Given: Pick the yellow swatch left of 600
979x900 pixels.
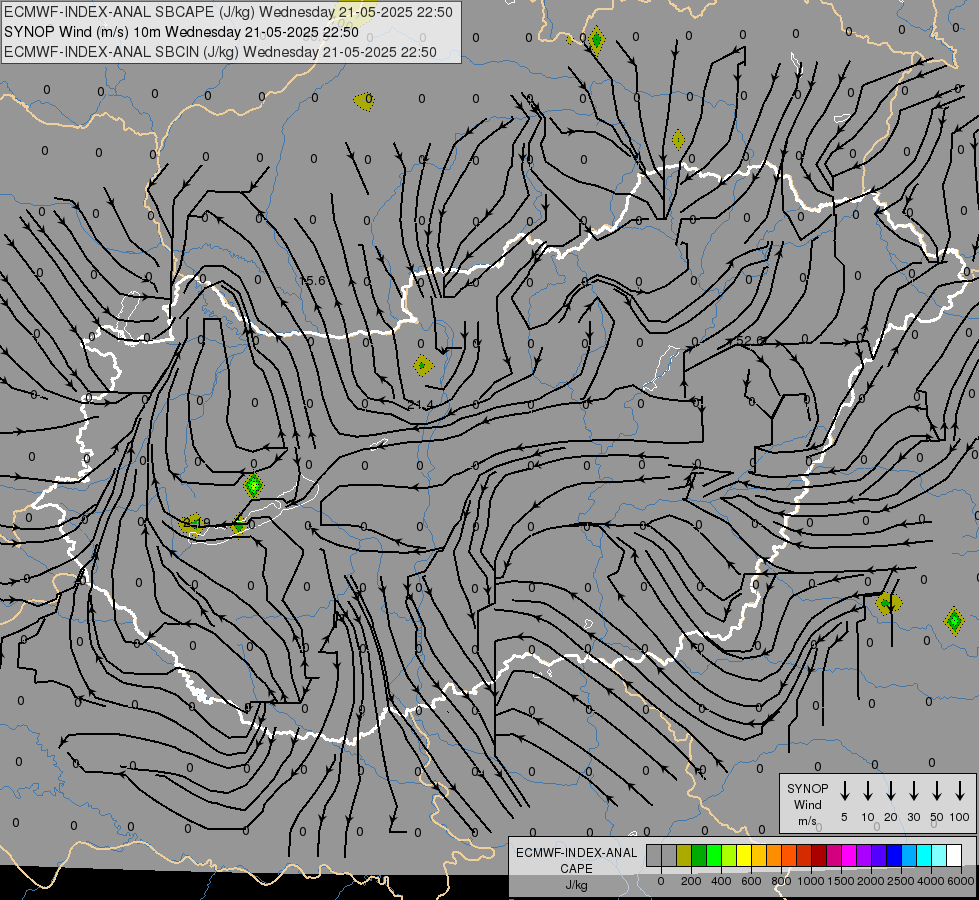Looking at the screenshot, I should pos(744,856).
